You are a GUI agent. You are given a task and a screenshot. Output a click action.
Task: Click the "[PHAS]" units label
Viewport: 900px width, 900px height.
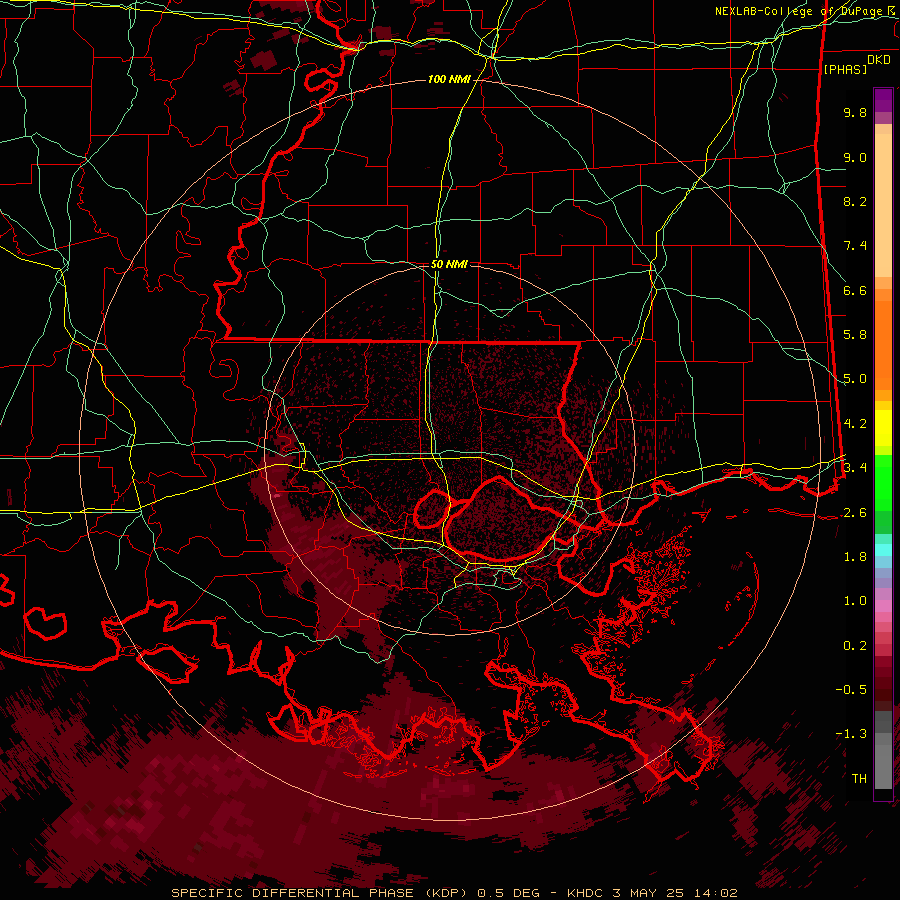[845, 69]
